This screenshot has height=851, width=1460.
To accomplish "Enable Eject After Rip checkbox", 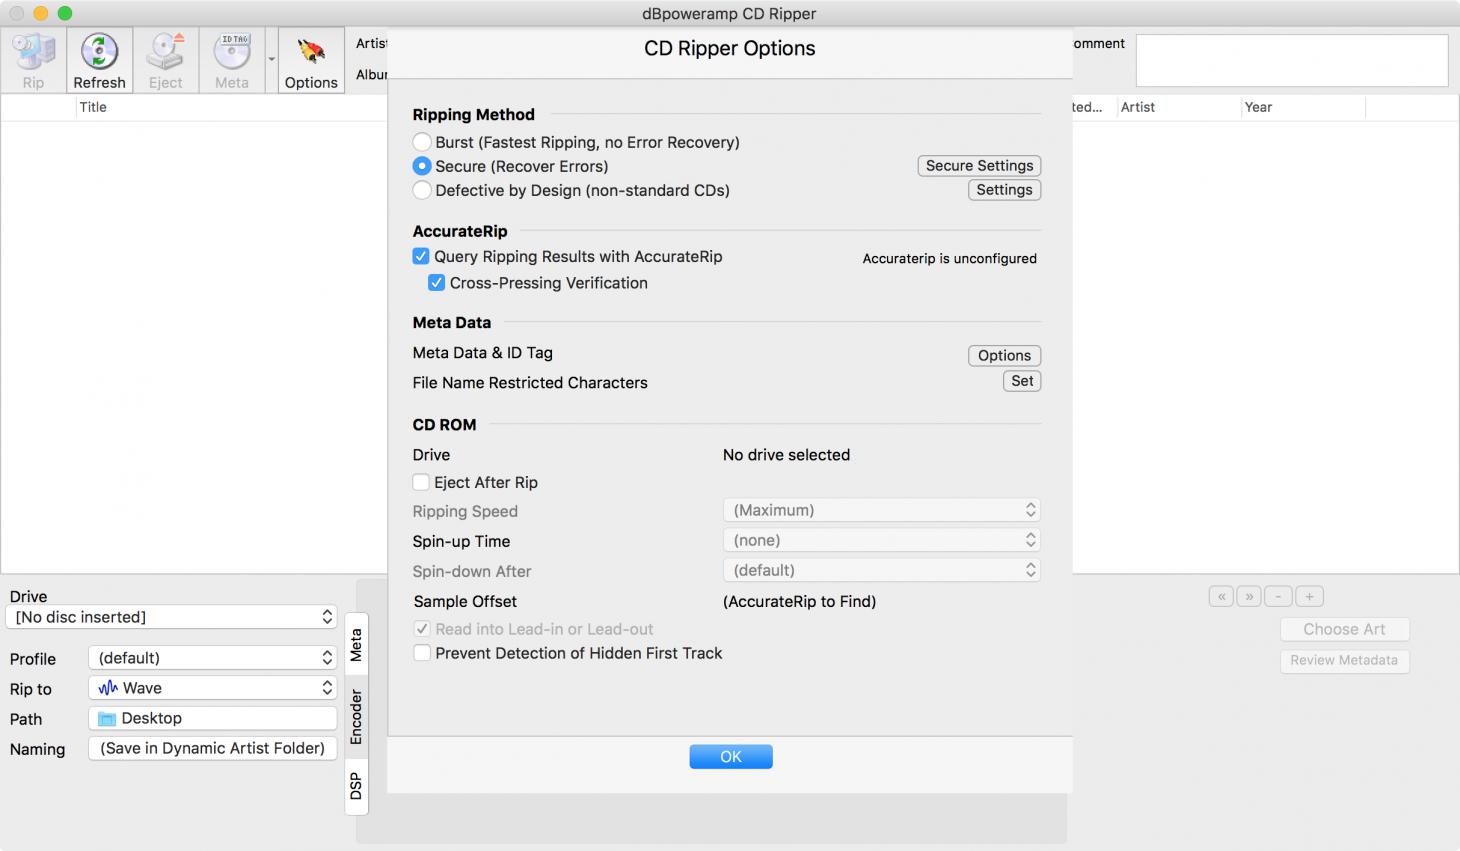I will 422,482.
